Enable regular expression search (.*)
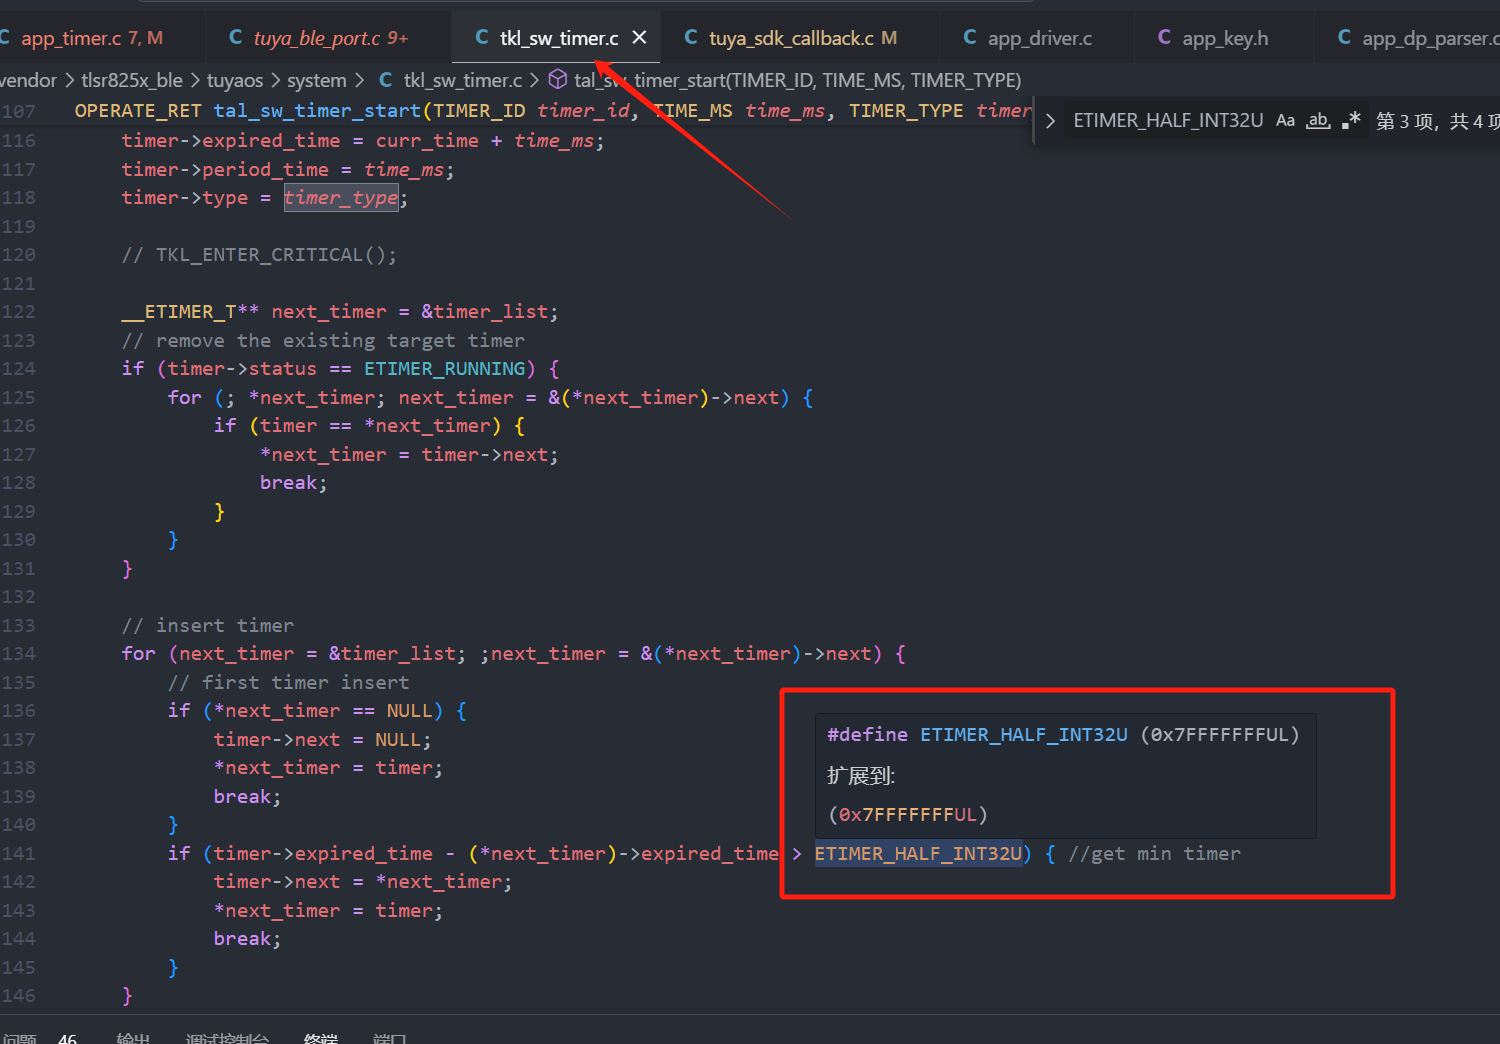This screenshot has width=1500, height=1044. [x=1351, y=121]
